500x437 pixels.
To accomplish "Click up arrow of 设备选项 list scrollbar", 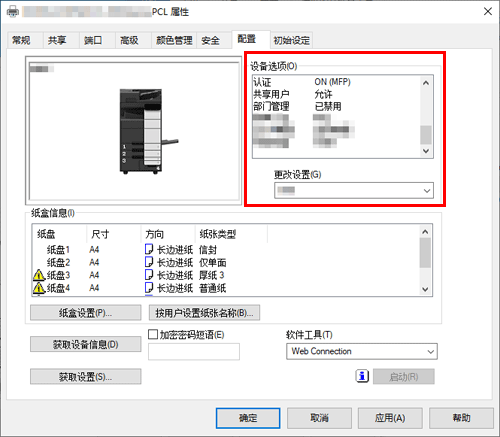I will (426, 83).
